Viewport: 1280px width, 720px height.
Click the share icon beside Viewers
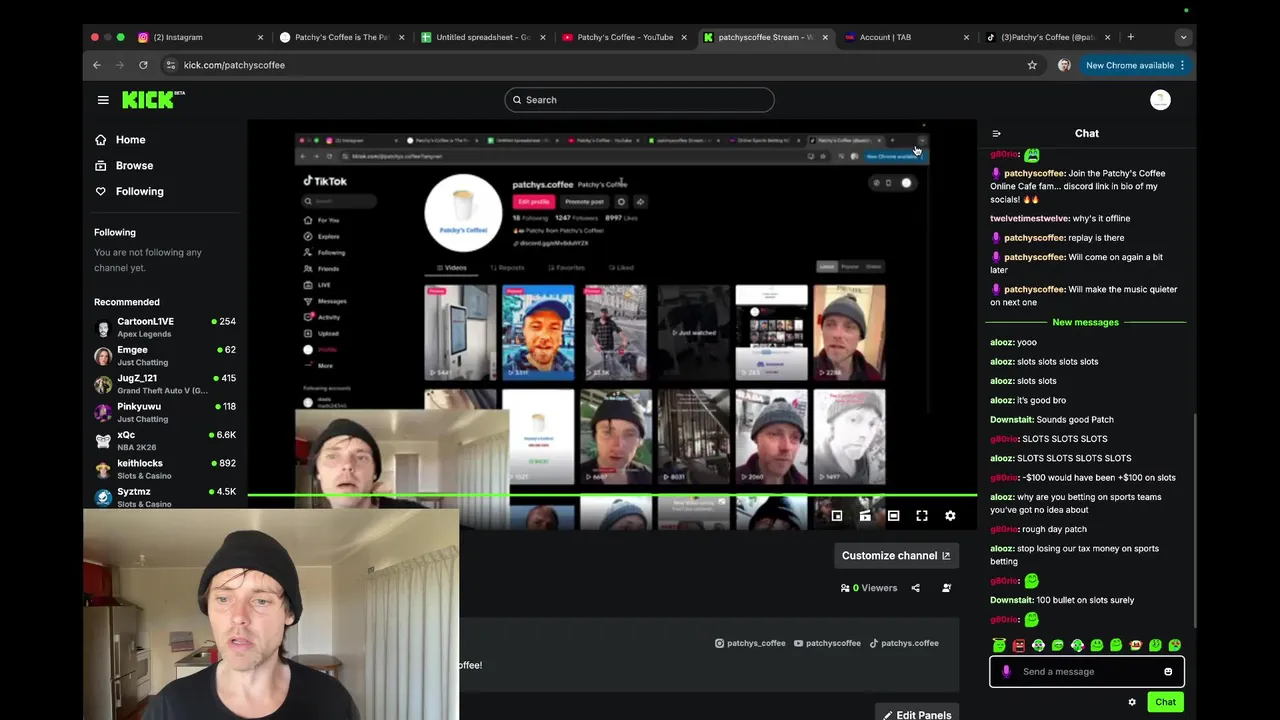coord(915,588)
